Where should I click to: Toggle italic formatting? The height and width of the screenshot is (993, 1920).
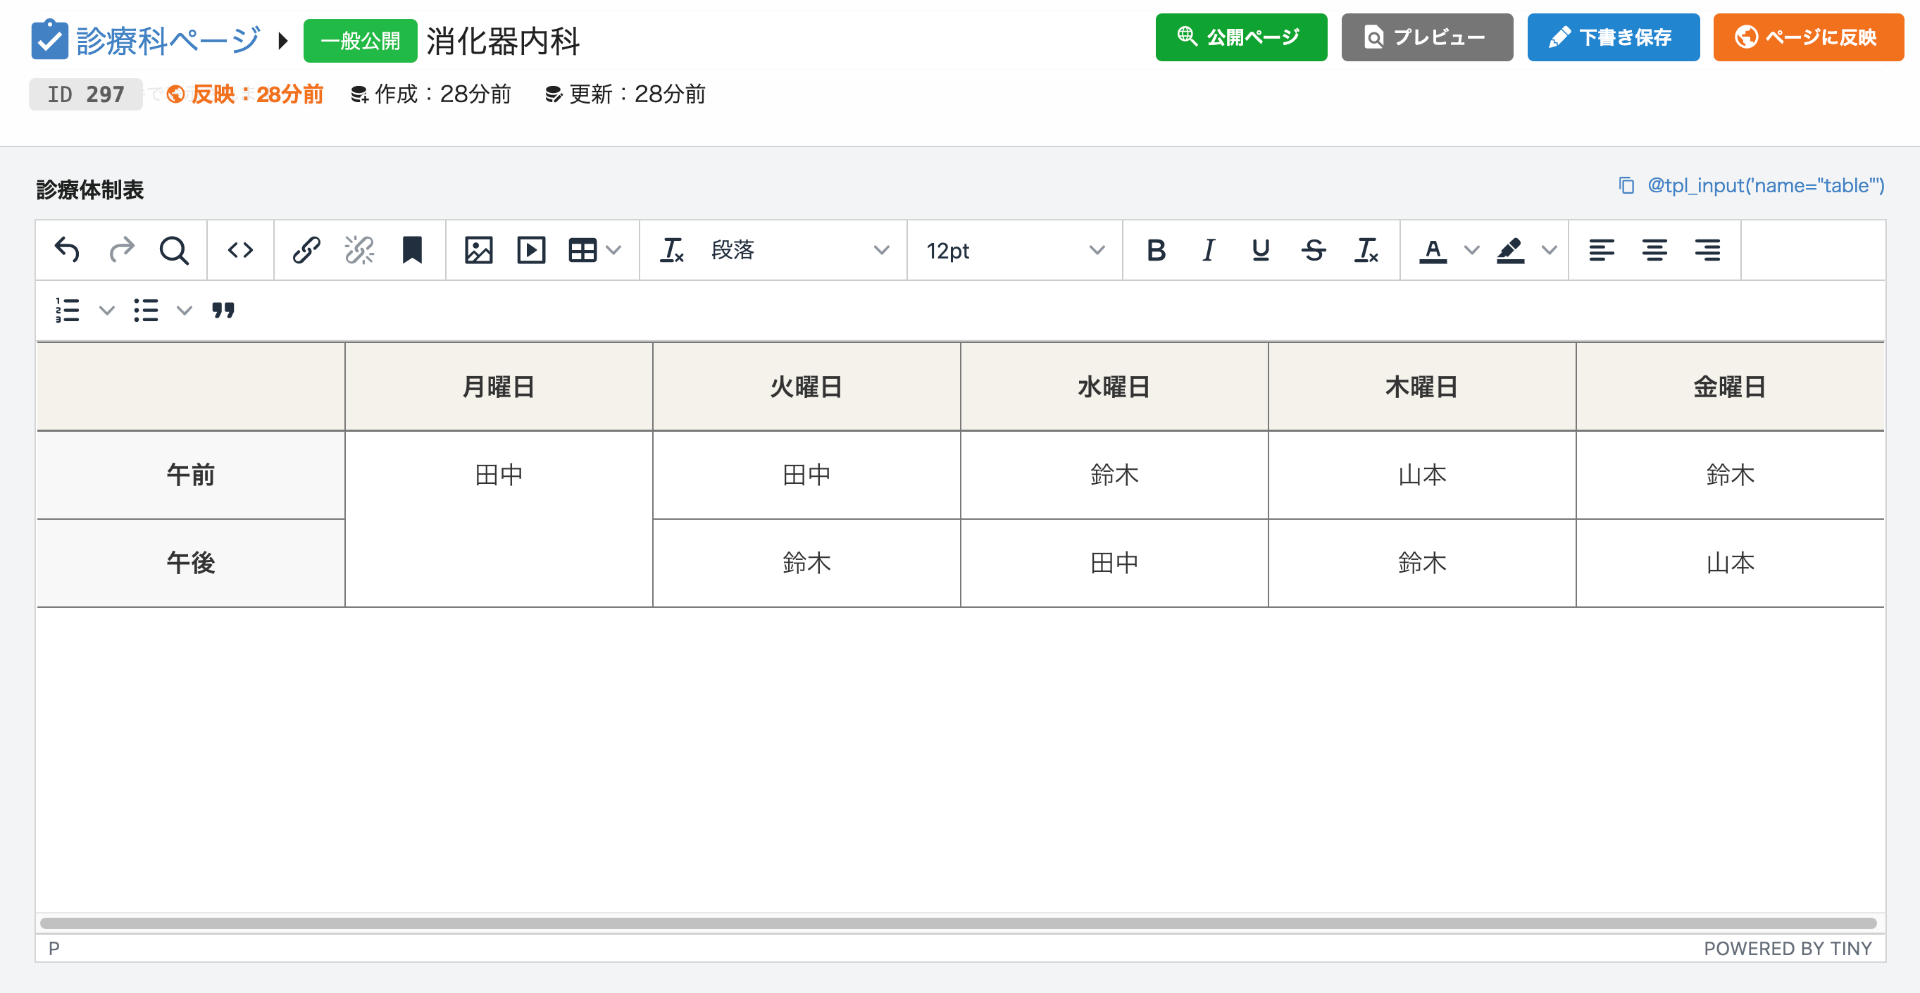(x=1208, y=250)
